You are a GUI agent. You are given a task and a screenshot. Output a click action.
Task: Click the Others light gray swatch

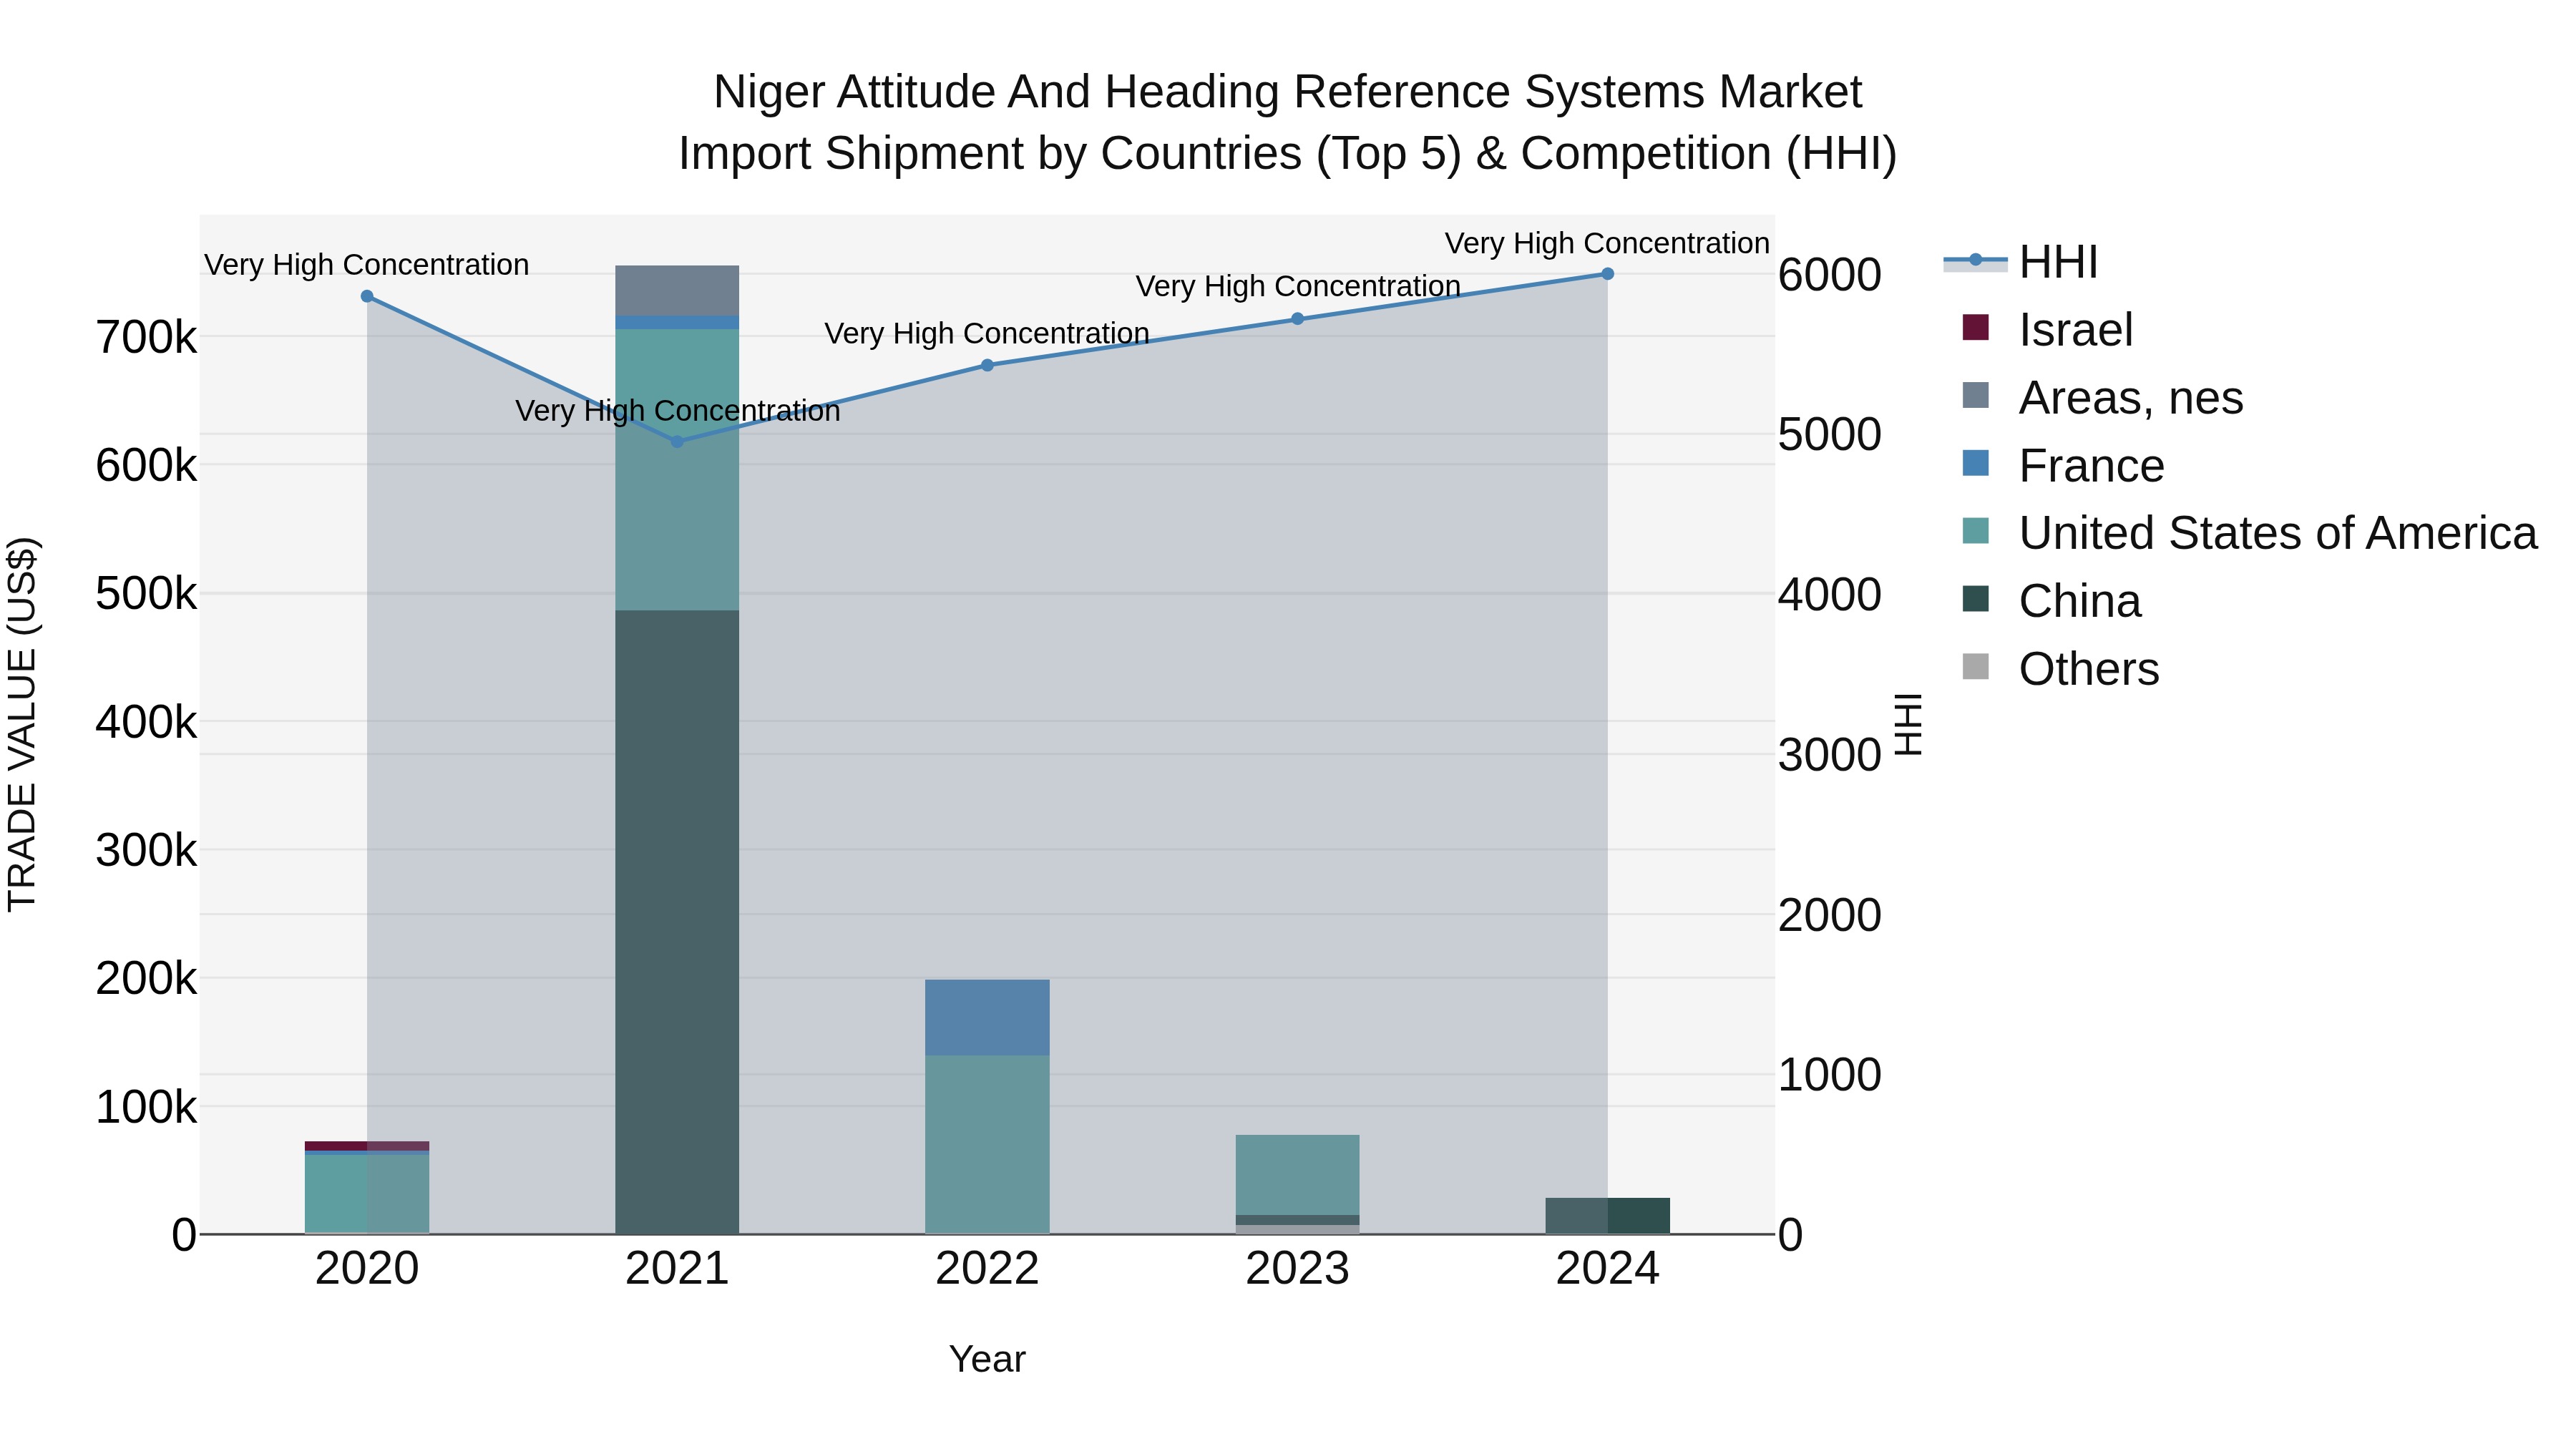click(1976, 666)
